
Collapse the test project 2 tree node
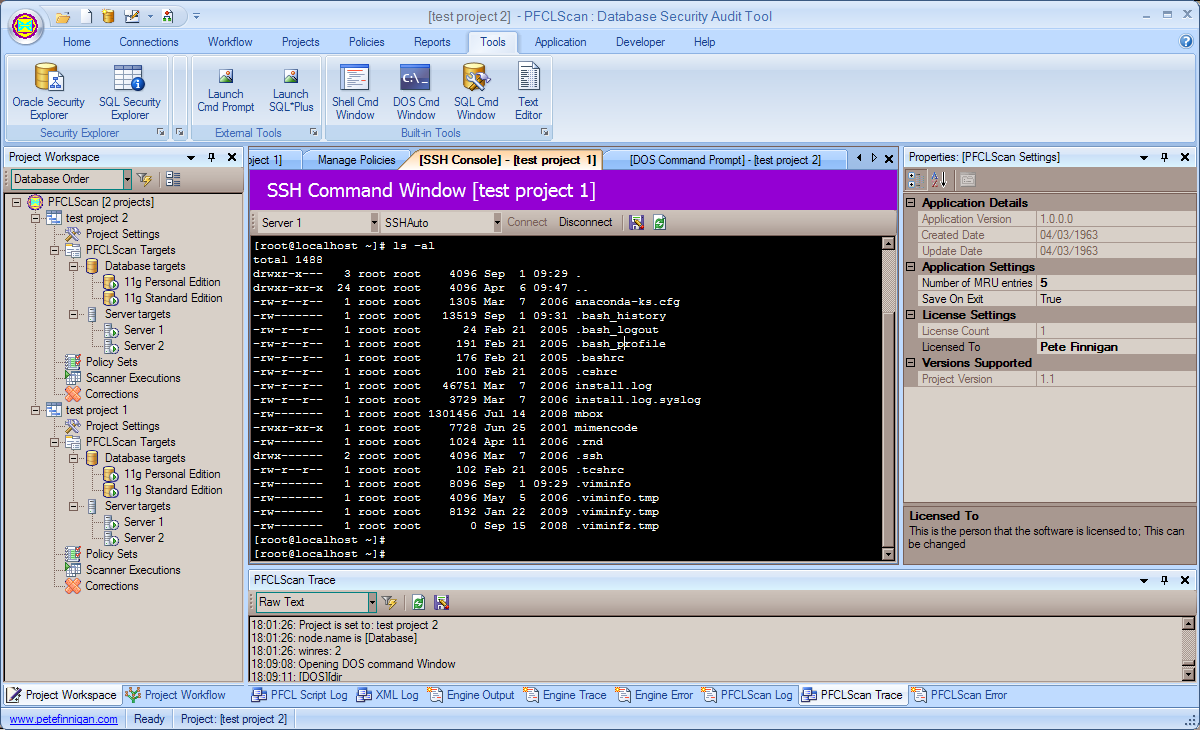tap(37, 218)
